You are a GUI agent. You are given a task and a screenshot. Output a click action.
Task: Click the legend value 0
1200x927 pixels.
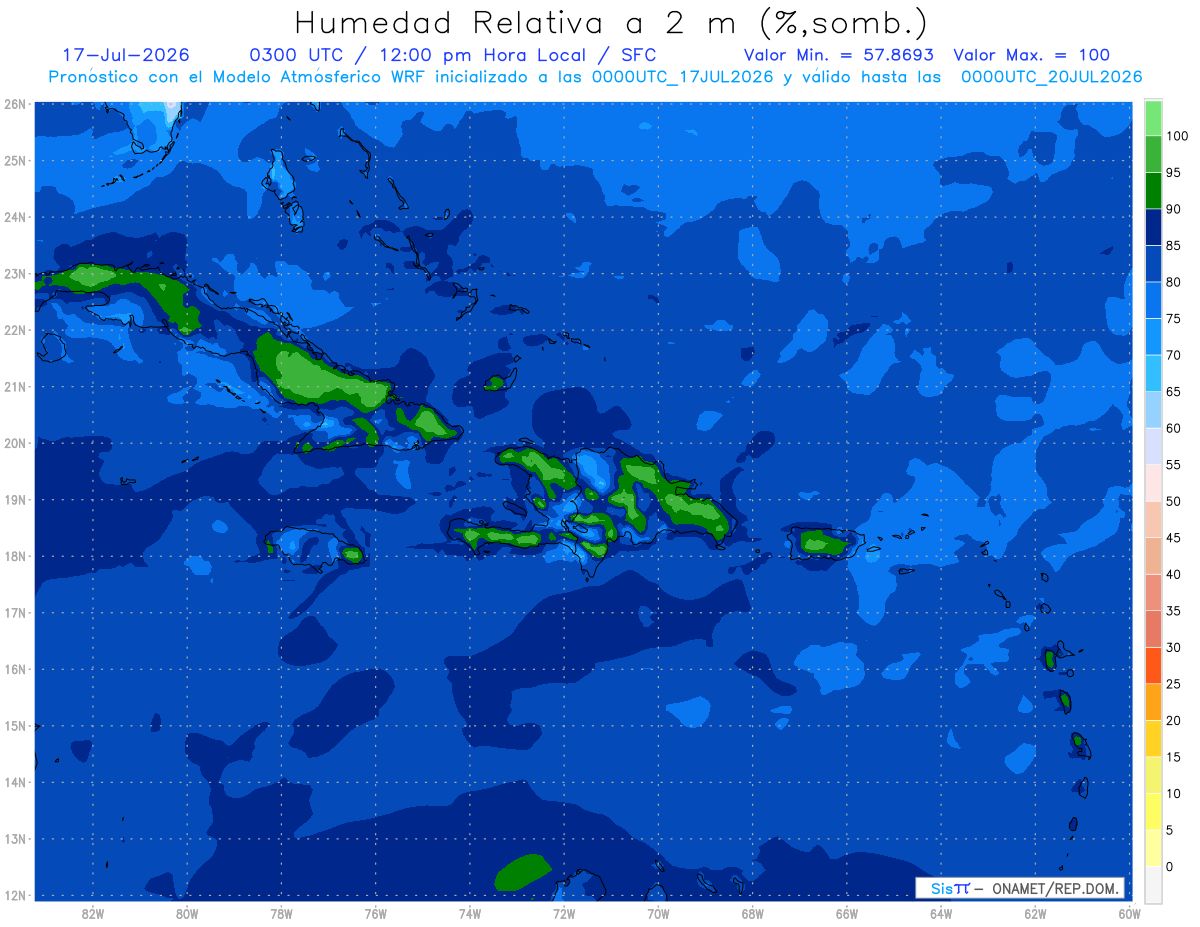(x=1170, y=866)
